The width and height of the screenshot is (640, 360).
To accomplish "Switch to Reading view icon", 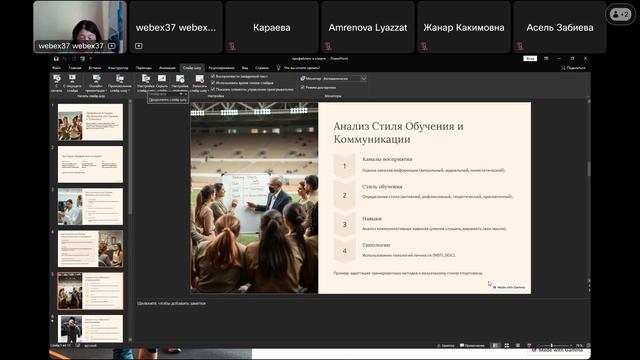I will click(x=518, y=345).
